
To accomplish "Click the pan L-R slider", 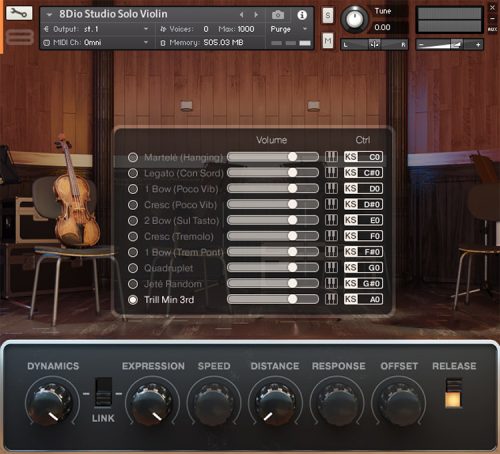I will click(x=374, y=44).
